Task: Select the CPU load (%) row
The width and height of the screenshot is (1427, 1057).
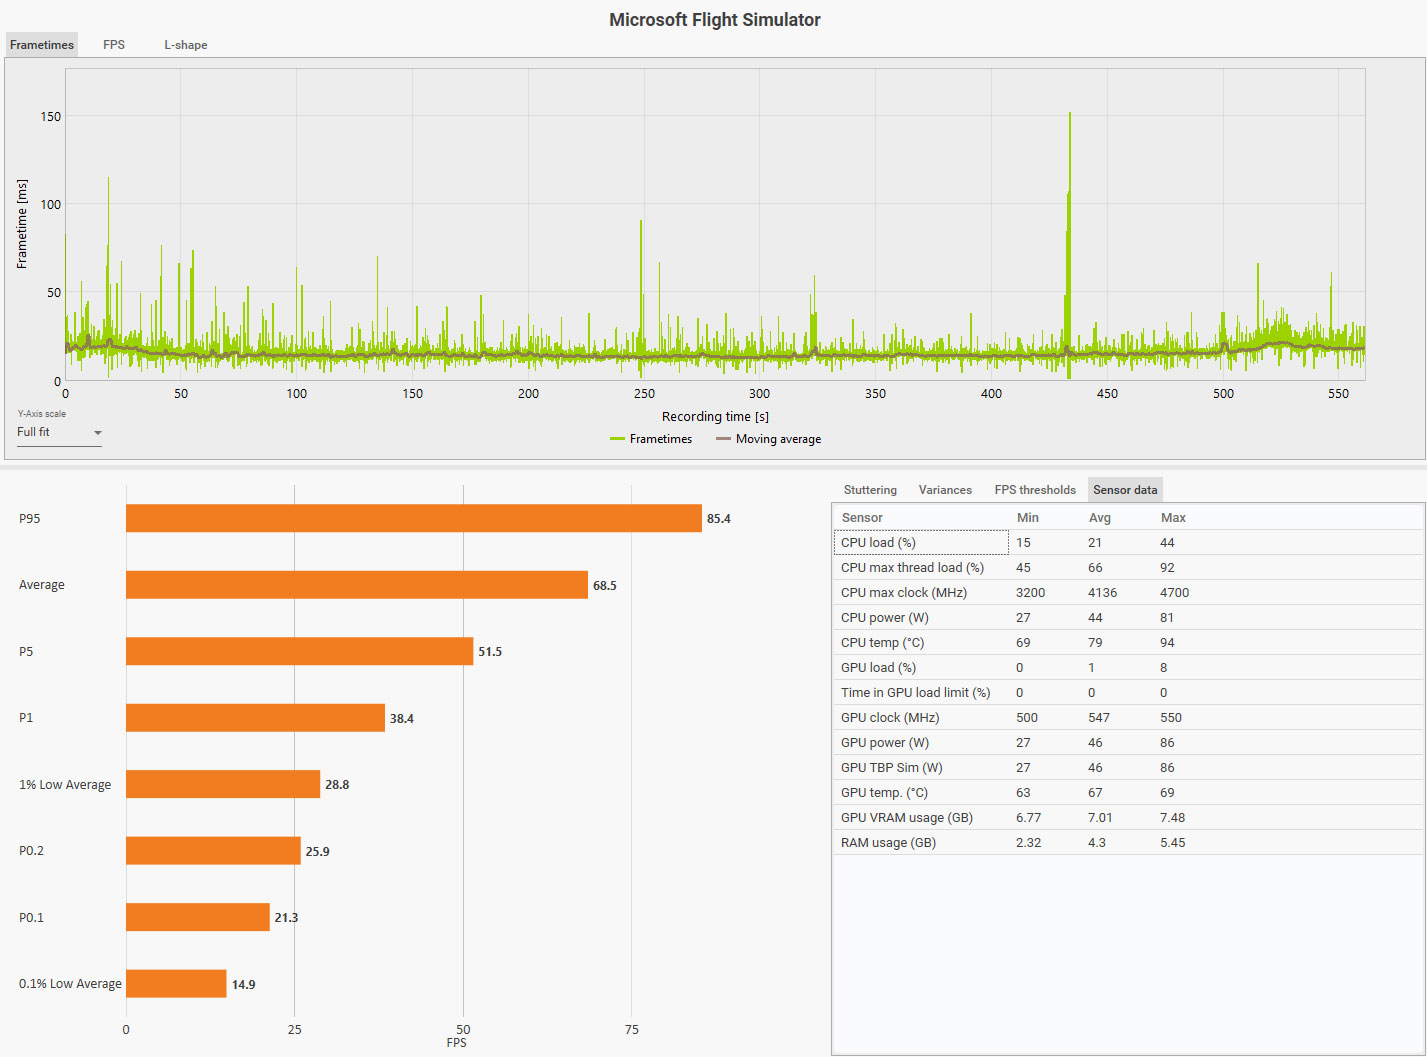Action: [x=1127, y=542]
